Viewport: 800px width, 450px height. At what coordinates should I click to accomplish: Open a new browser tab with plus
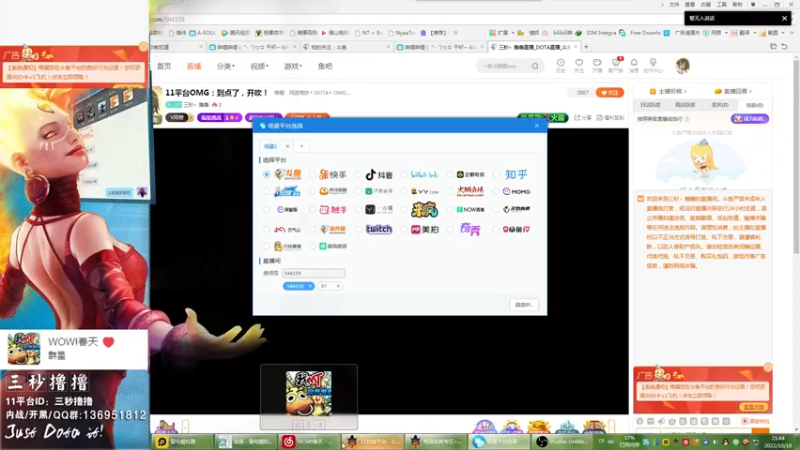click(586, 47)
